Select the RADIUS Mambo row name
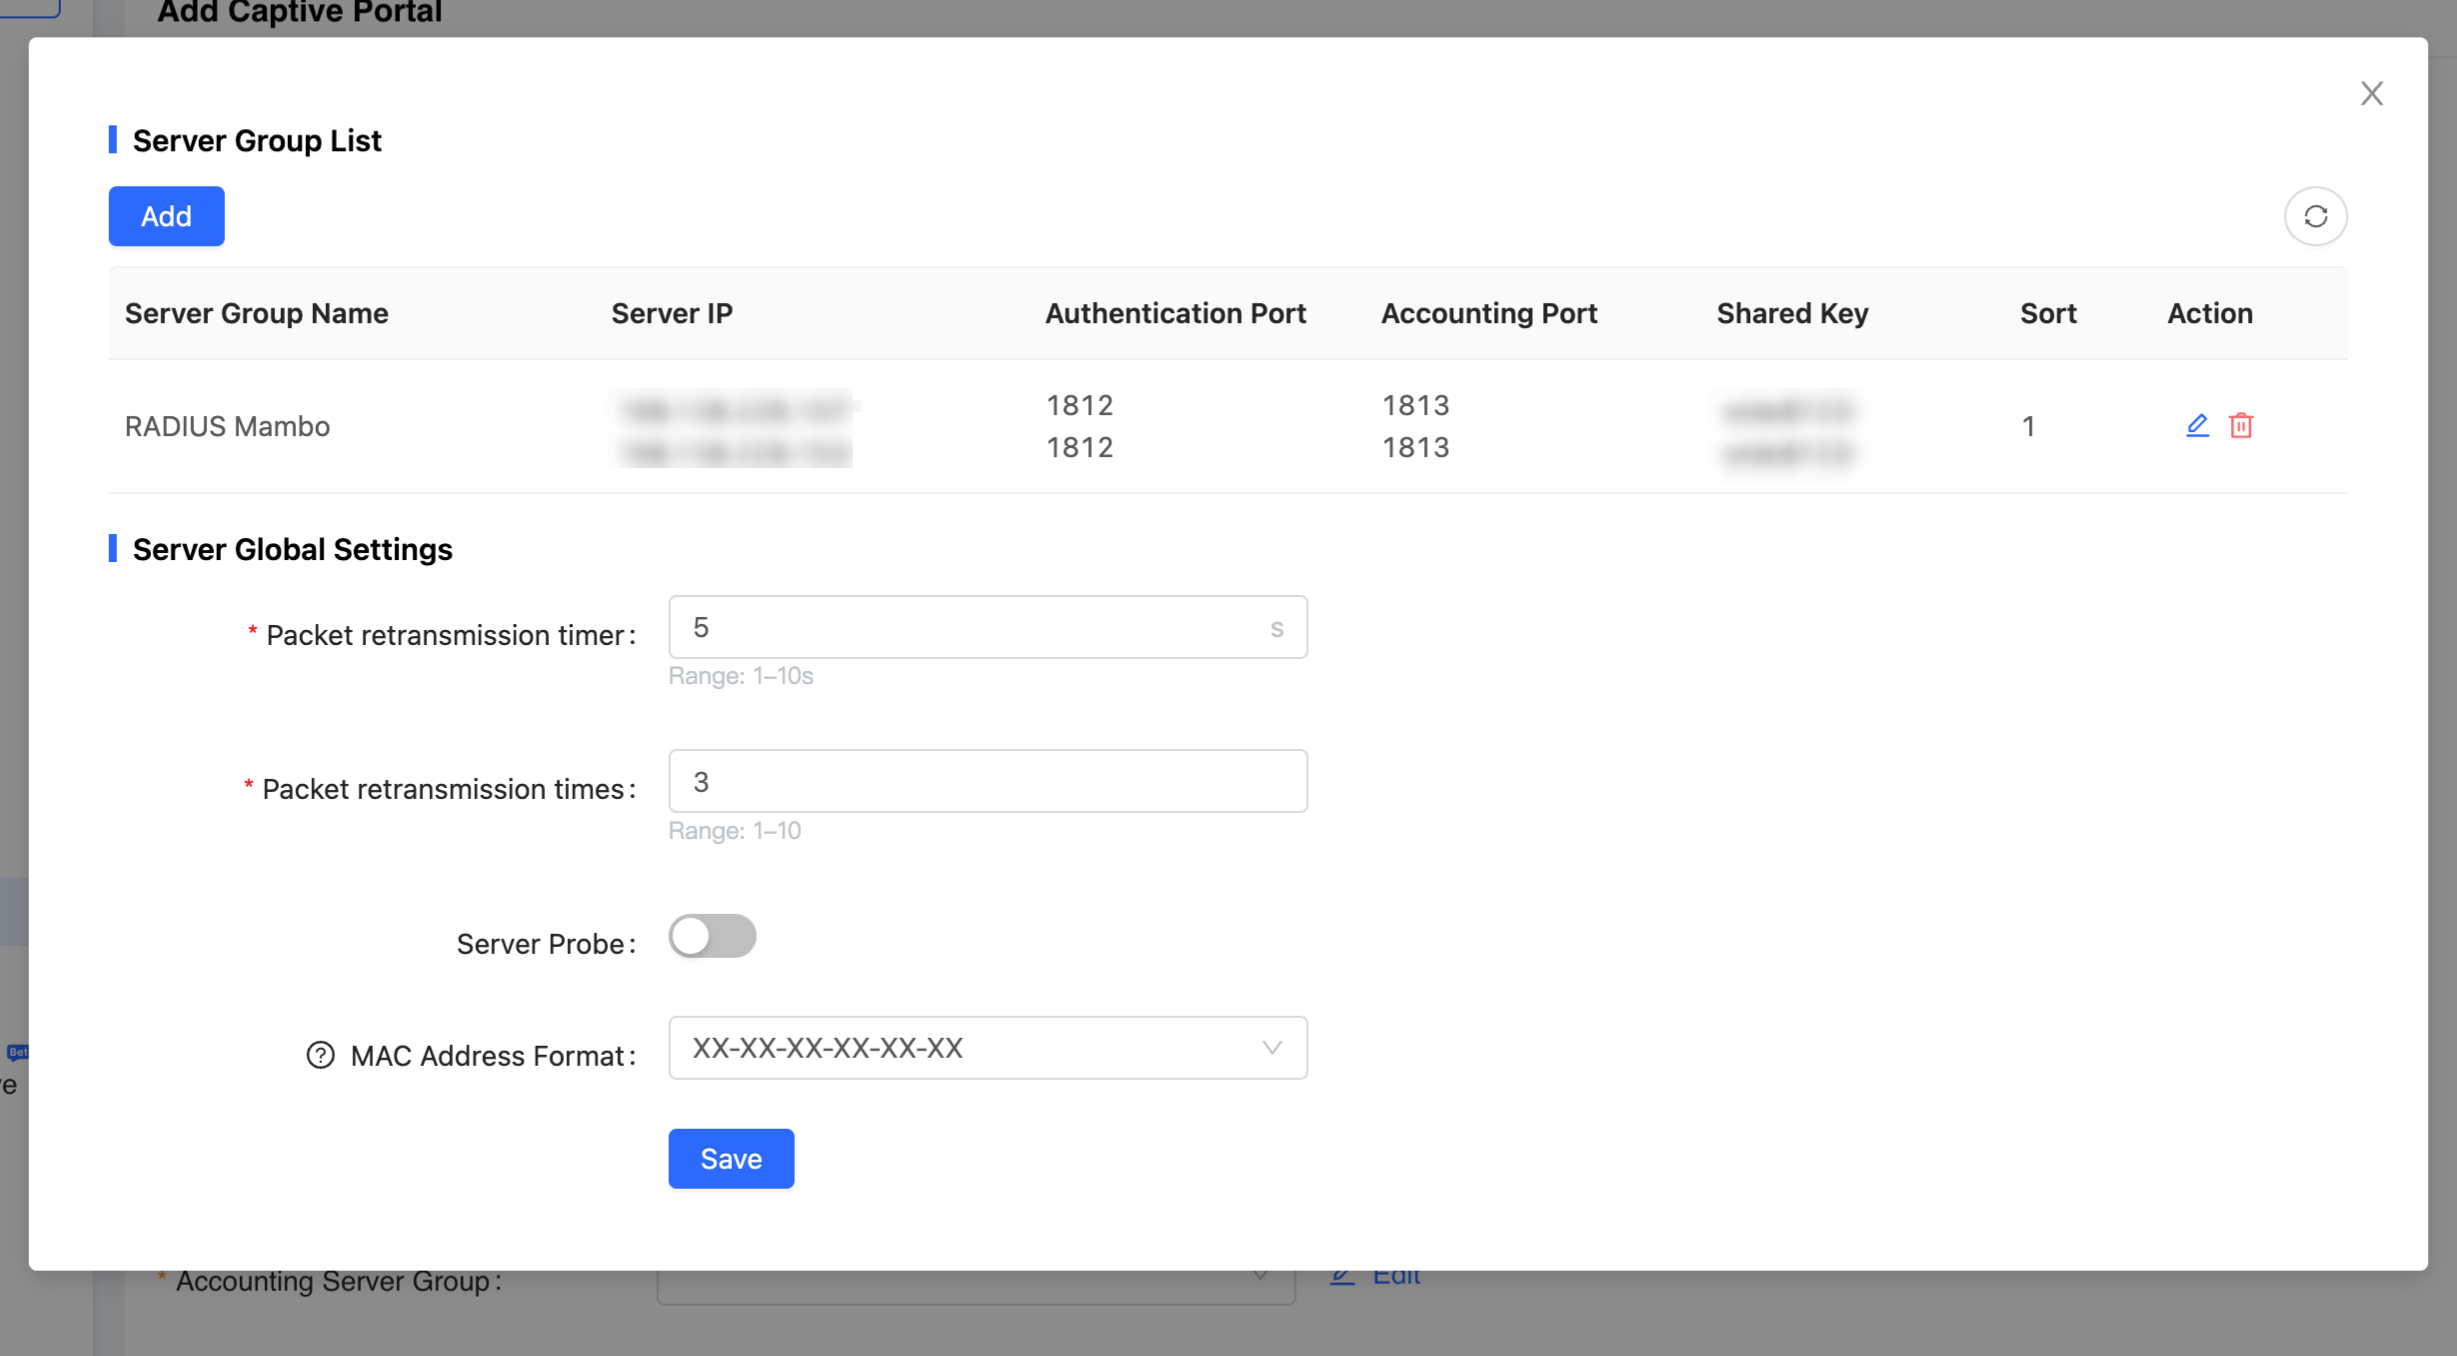The width and height of the screenshot is (2457, 1356). pyautogui.click(x=227, y=426)
